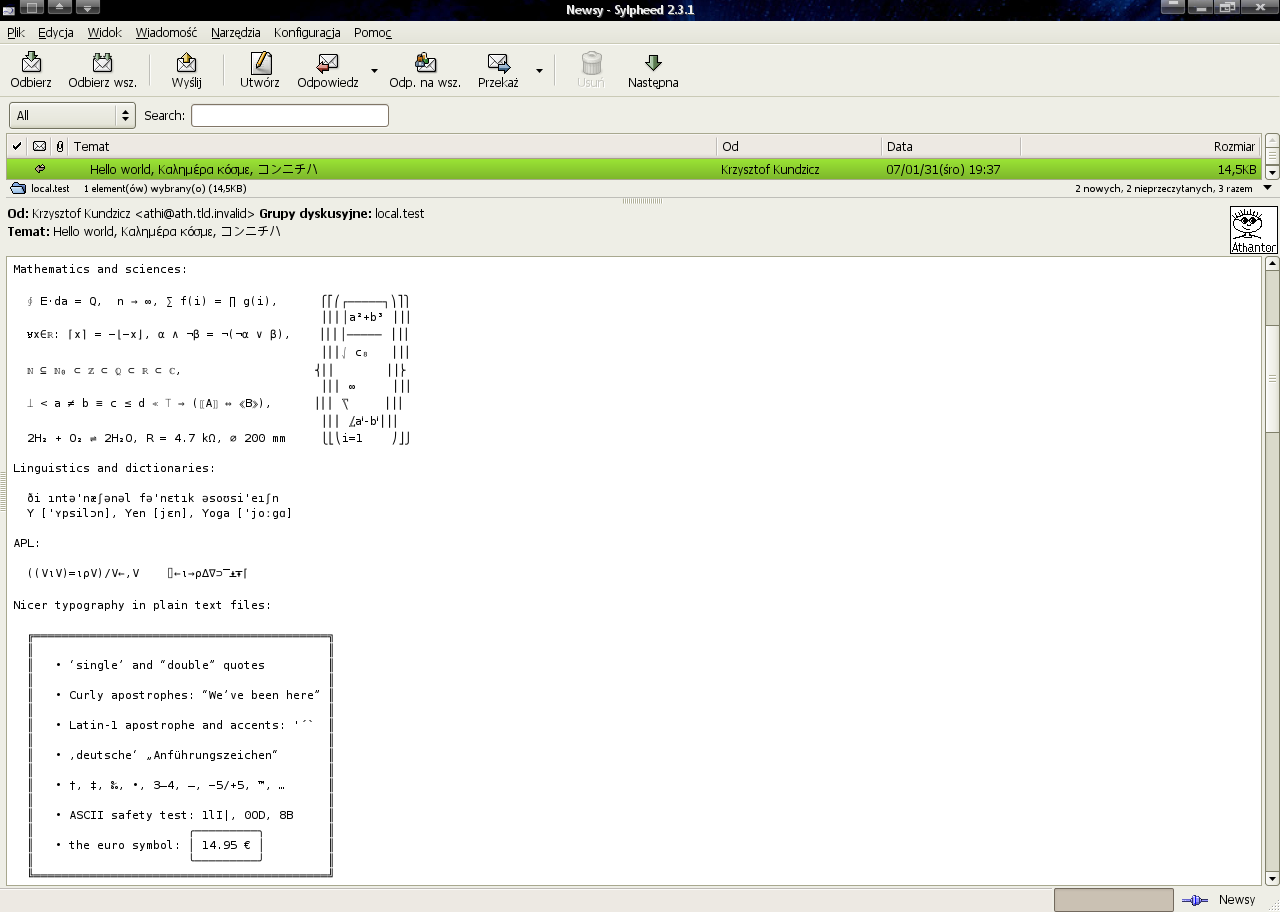Click the checkmark column header icon
Viewport: 1280px width, 912px height.
pyautogui.click(x=17, y=146)
